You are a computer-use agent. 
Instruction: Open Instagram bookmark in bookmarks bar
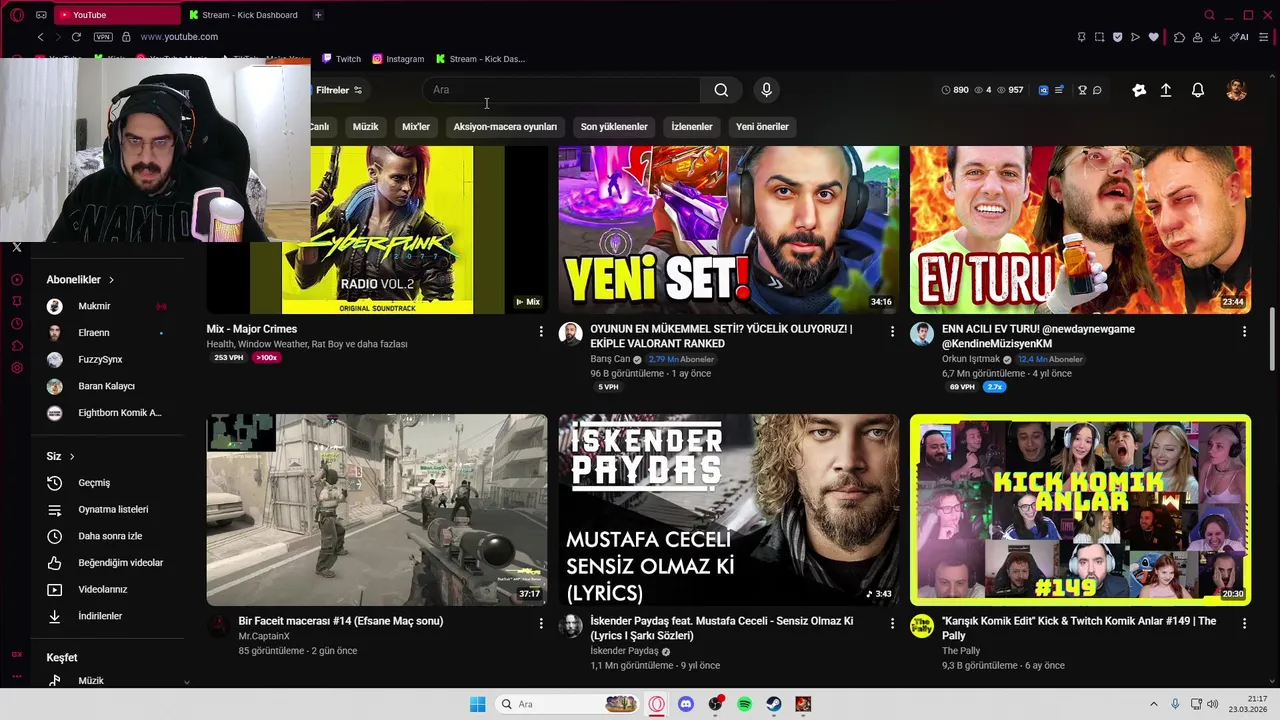pos(398,59)
